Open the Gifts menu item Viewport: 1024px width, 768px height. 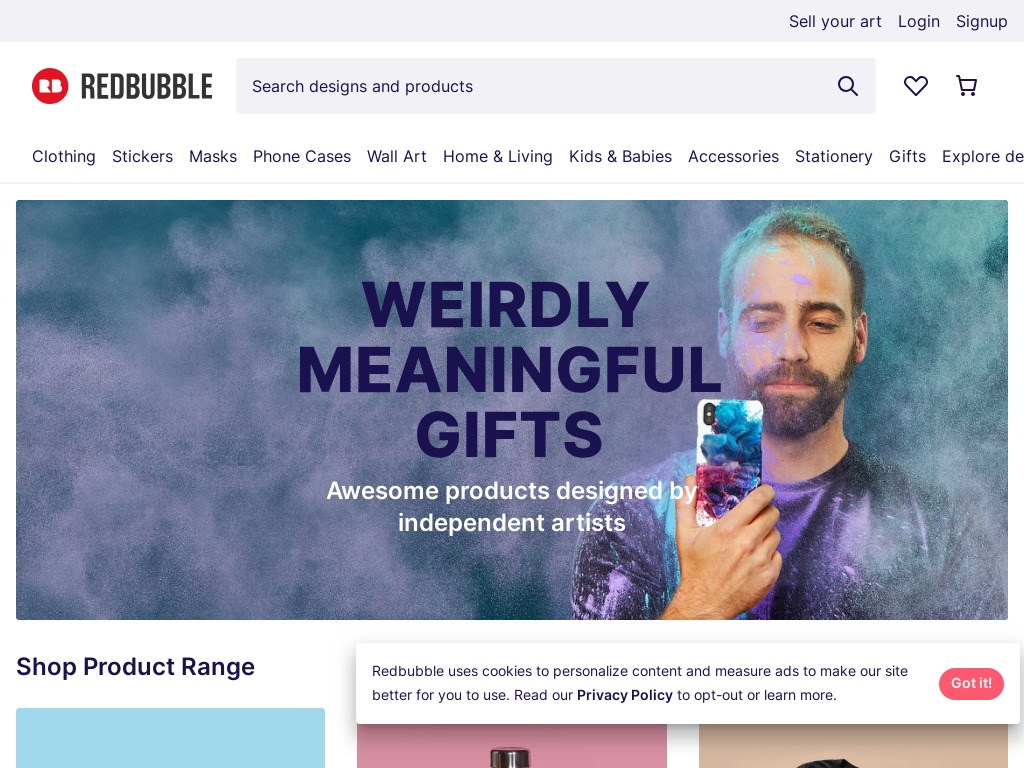point(907,157)
